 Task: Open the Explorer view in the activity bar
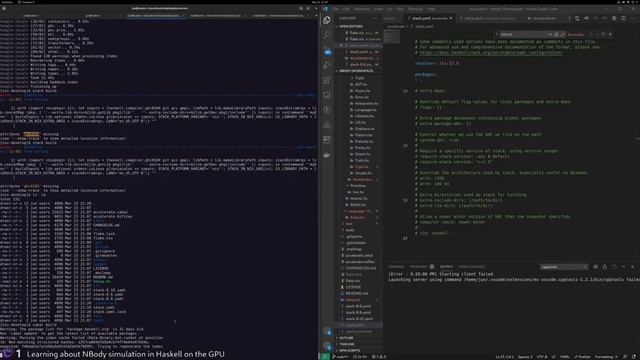pyautogui.click(x=327, y=20)
